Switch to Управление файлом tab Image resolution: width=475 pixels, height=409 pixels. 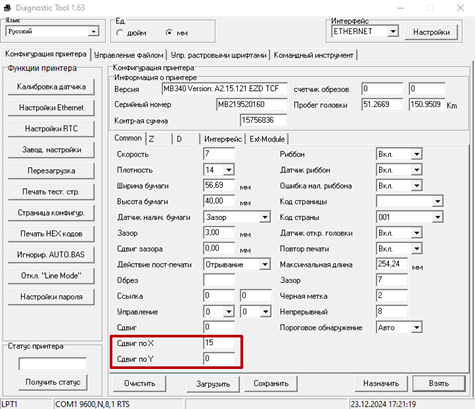[129, 55]
